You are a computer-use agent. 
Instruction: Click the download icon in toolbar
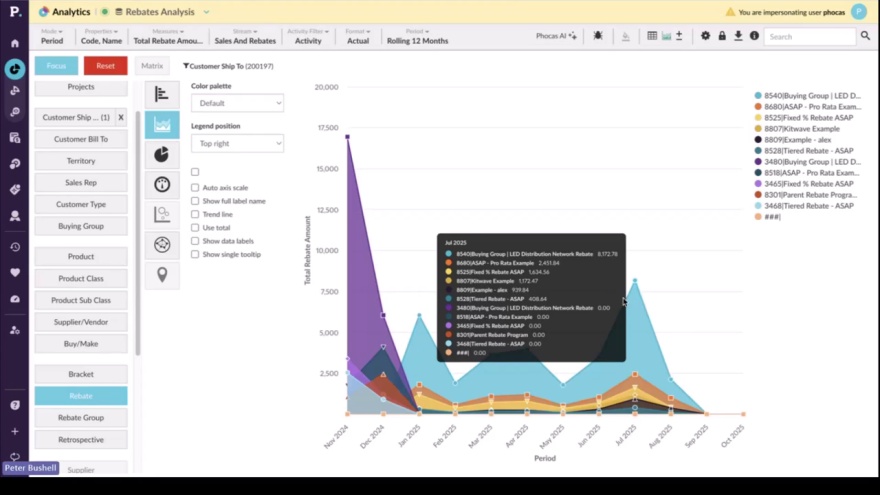click(x=738, y=36)
